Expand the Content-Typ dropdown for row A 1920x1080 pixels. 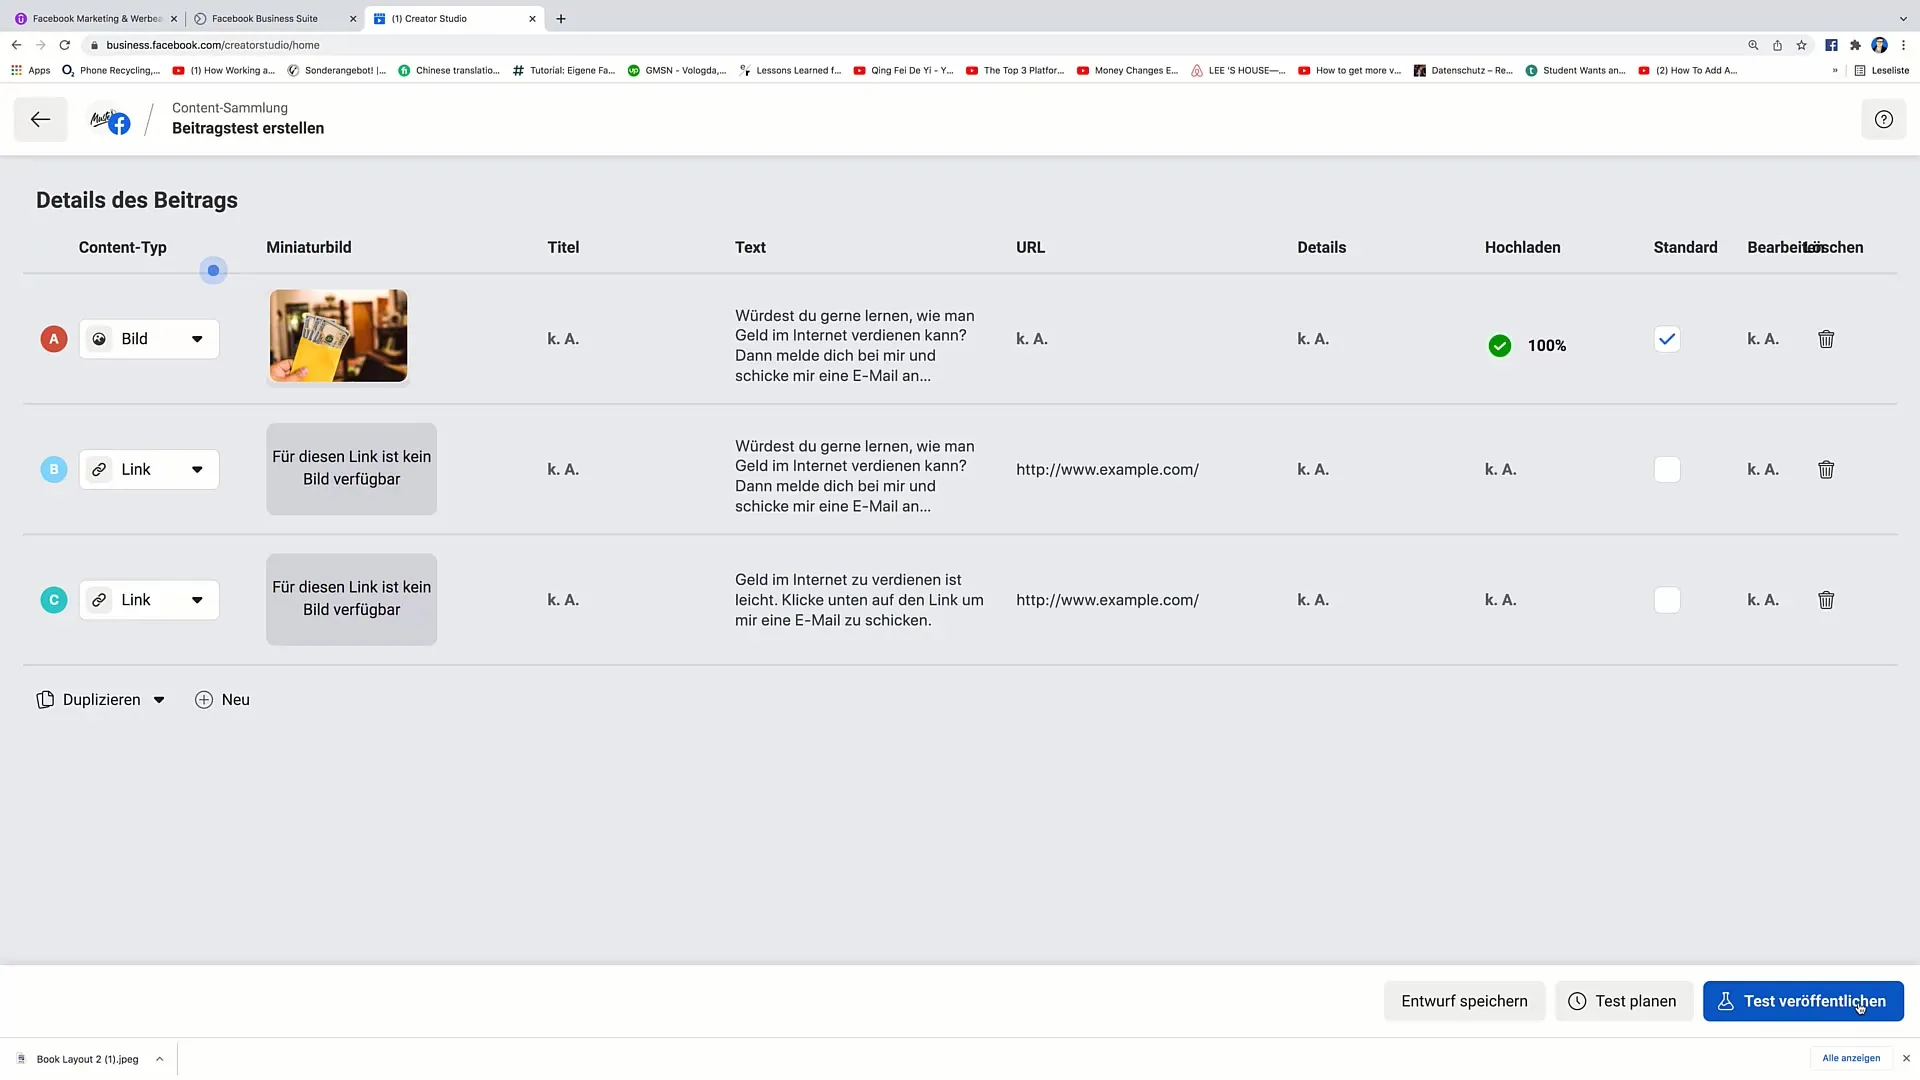point(195,339)
